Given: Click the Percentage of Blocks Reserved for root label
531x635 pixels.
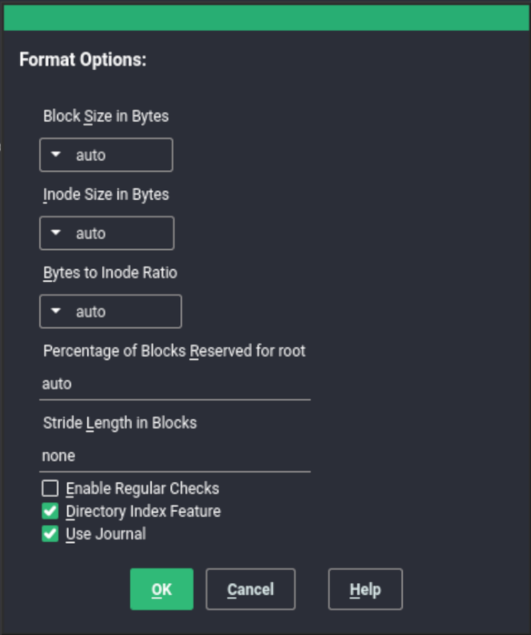Looking at the screenshot, I should (174, 351).
